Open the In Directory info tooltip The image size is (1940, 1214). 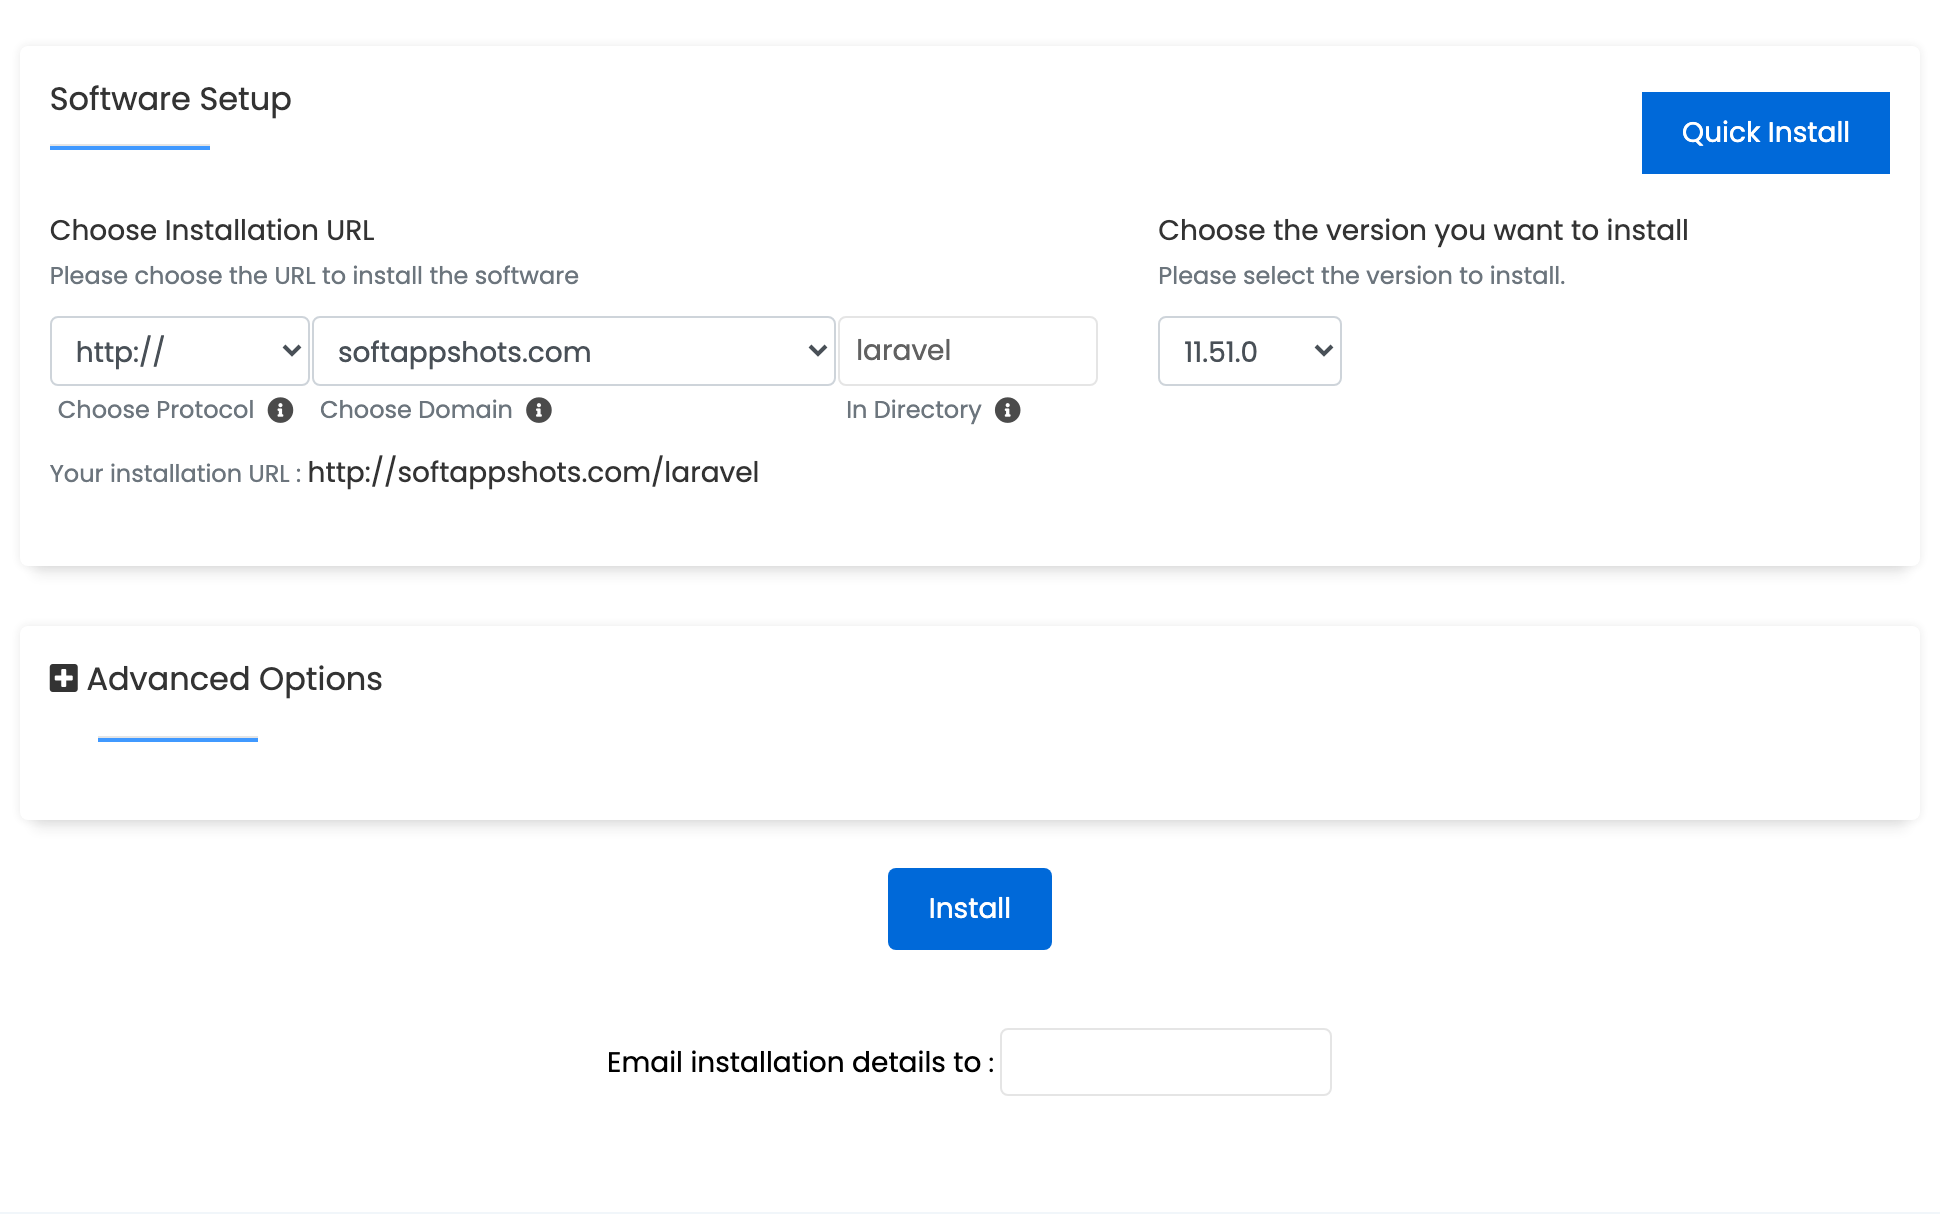pyautogui.click(x=1007, y=410)
